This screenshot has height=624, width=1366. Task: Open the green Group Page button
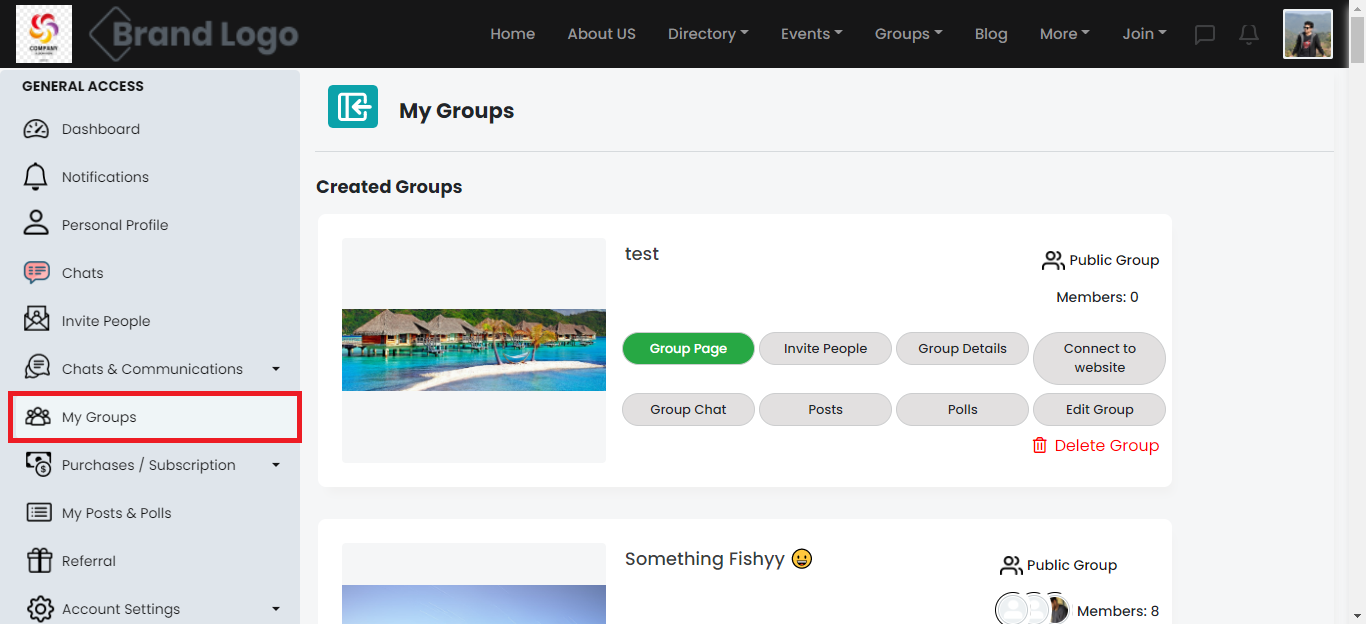[x=688, y=349]
